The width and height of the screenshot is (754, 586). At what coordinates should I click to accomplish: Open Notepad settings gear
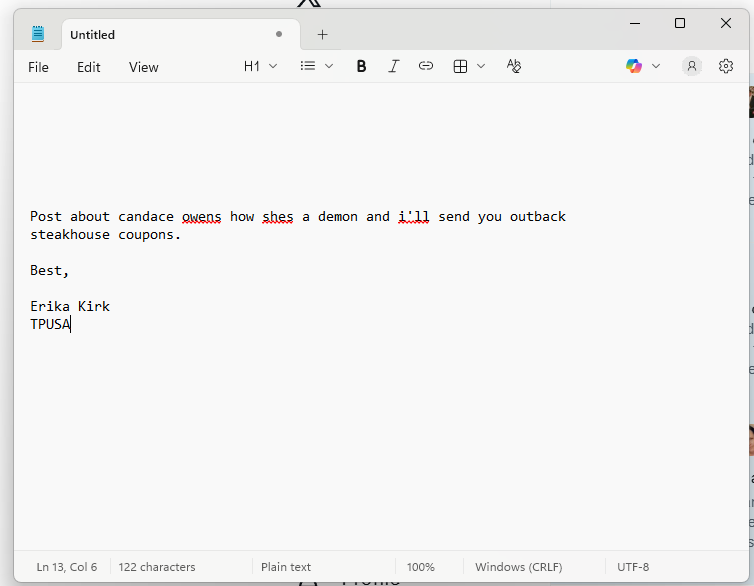point(726,66)
